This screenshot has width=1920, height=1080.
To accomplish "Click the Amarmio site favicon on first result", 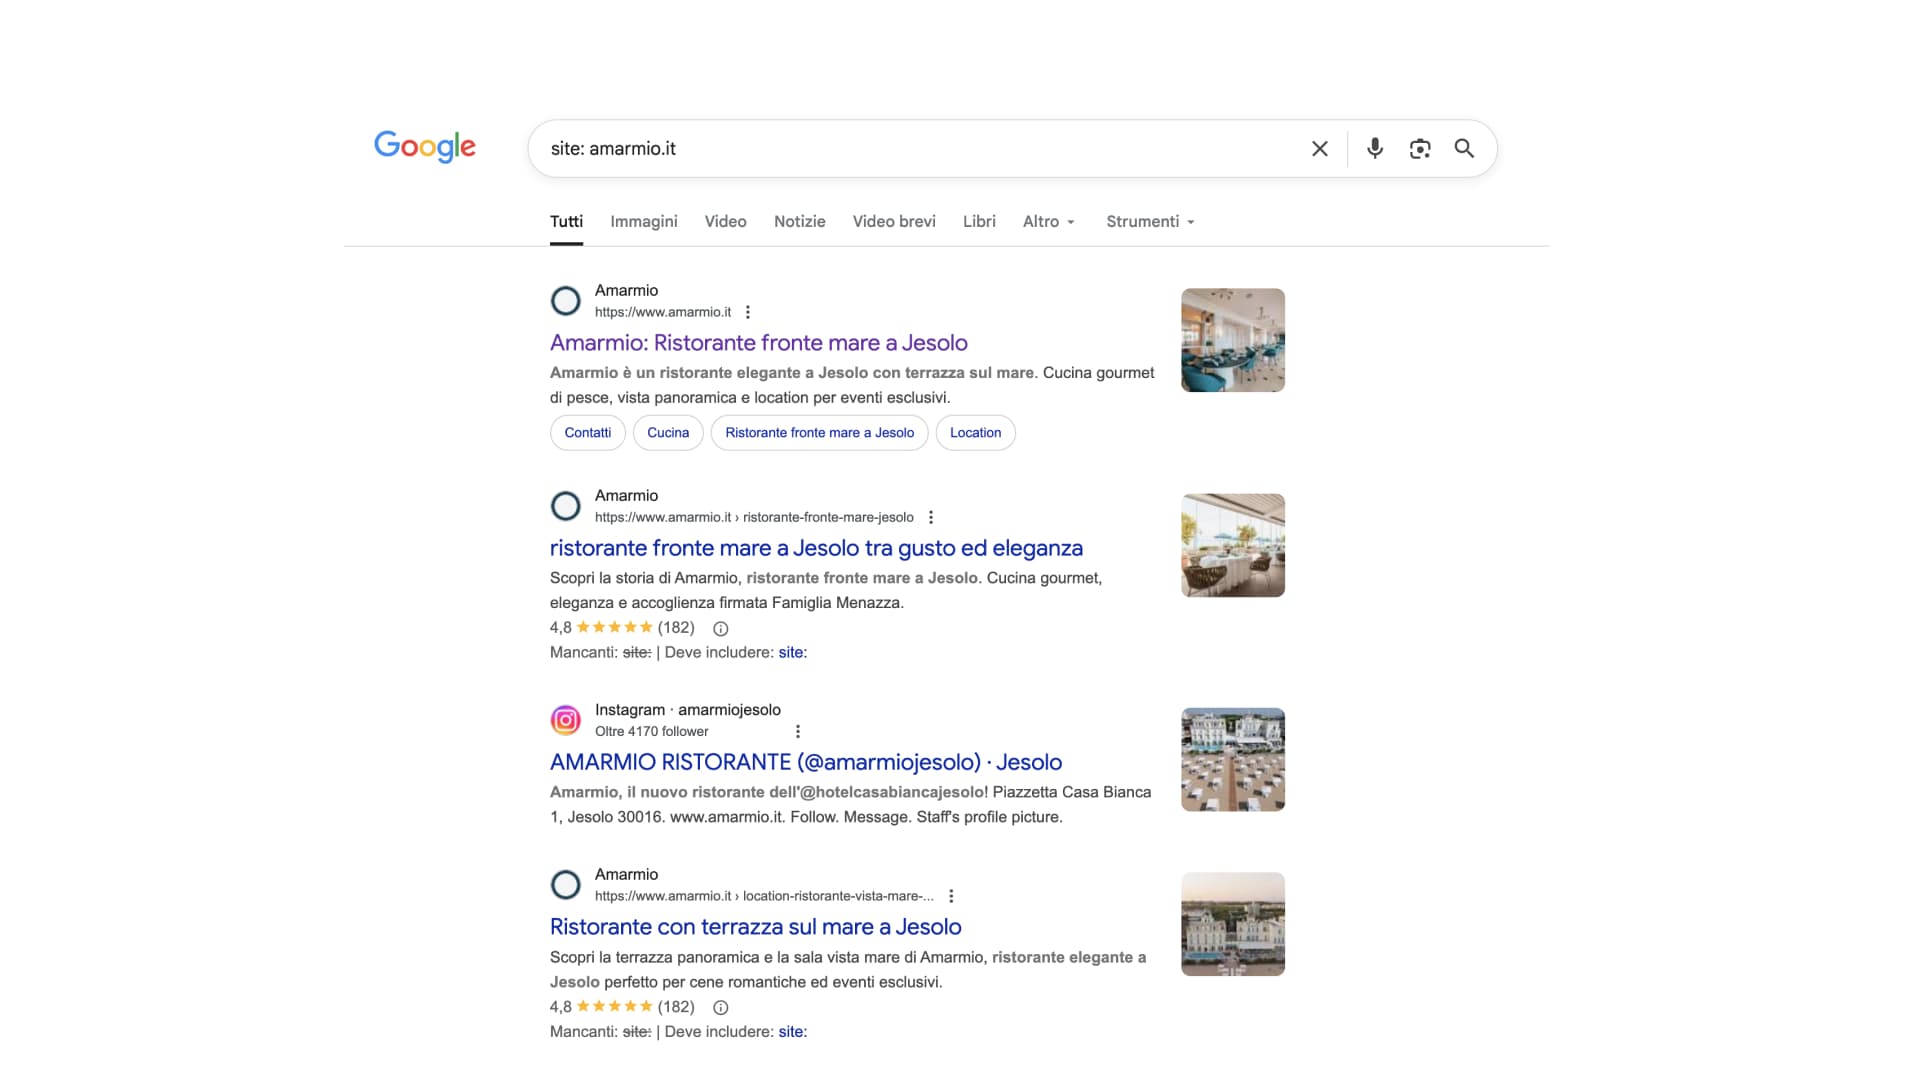I will pos(565,300).
